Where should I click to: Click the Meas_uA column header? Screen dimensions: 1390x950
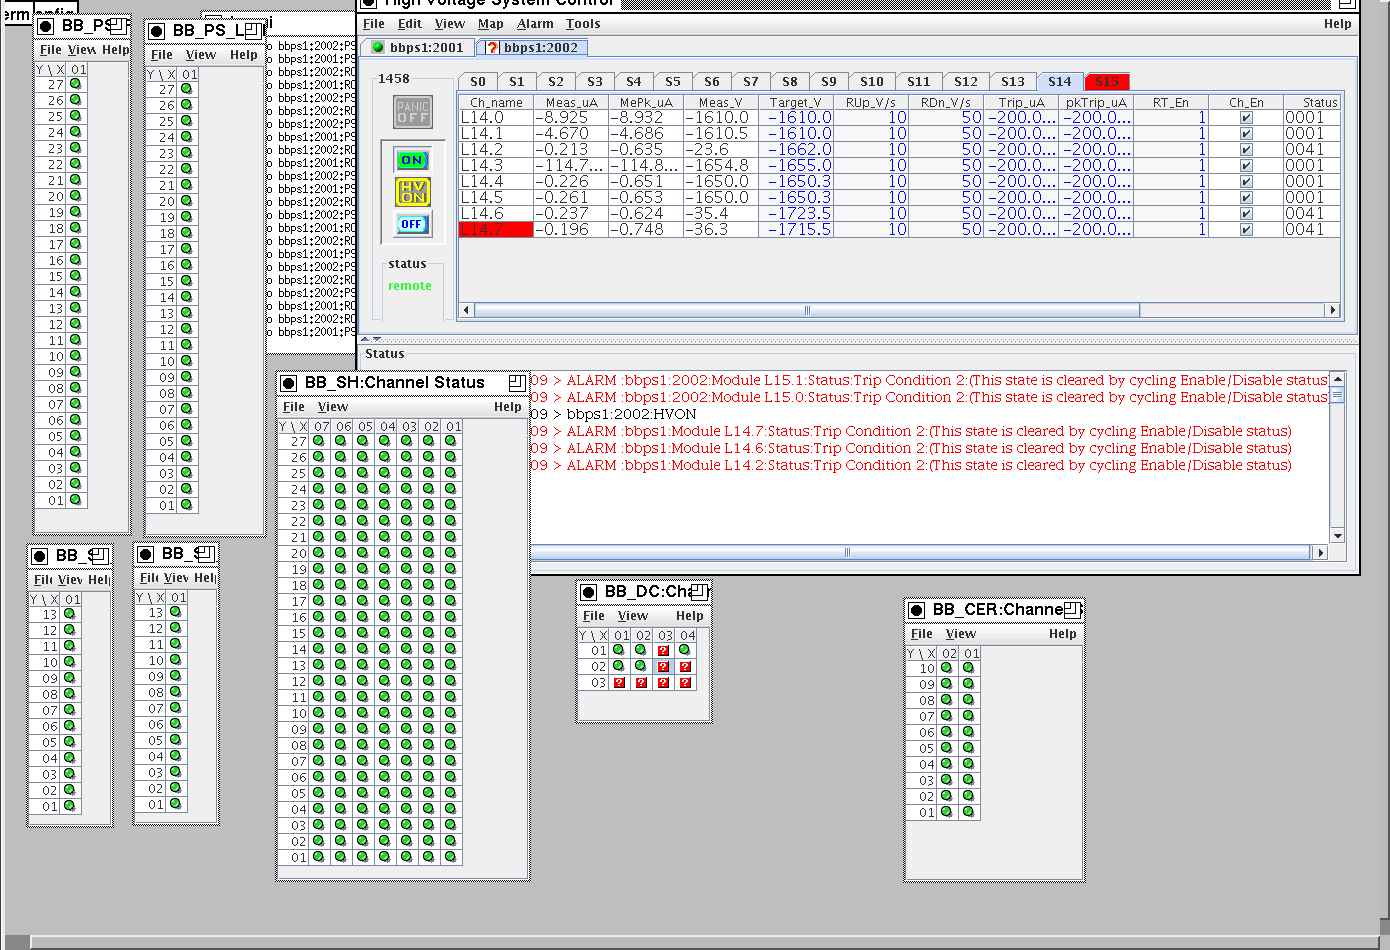click(x=571, y=102)
